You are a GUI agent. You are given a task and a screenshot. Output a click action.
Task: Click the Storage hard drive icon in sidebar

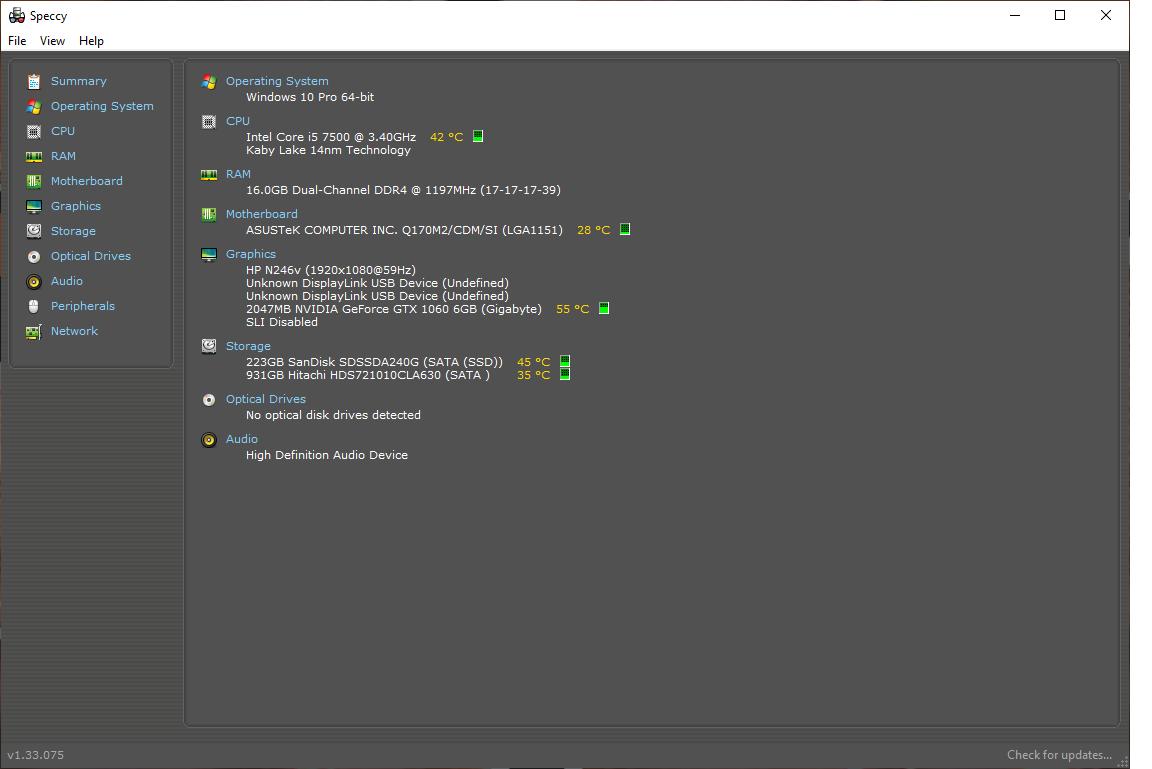pos(34,231)
